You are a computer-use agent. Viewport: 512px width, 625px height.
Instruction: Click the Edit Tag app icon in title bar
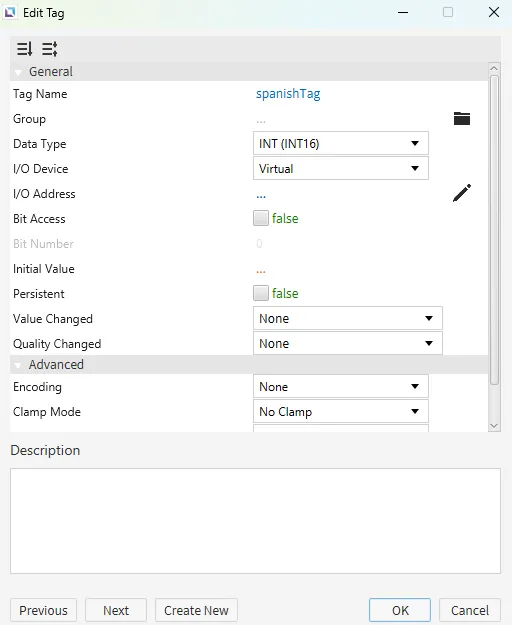[x=10, y=13]
